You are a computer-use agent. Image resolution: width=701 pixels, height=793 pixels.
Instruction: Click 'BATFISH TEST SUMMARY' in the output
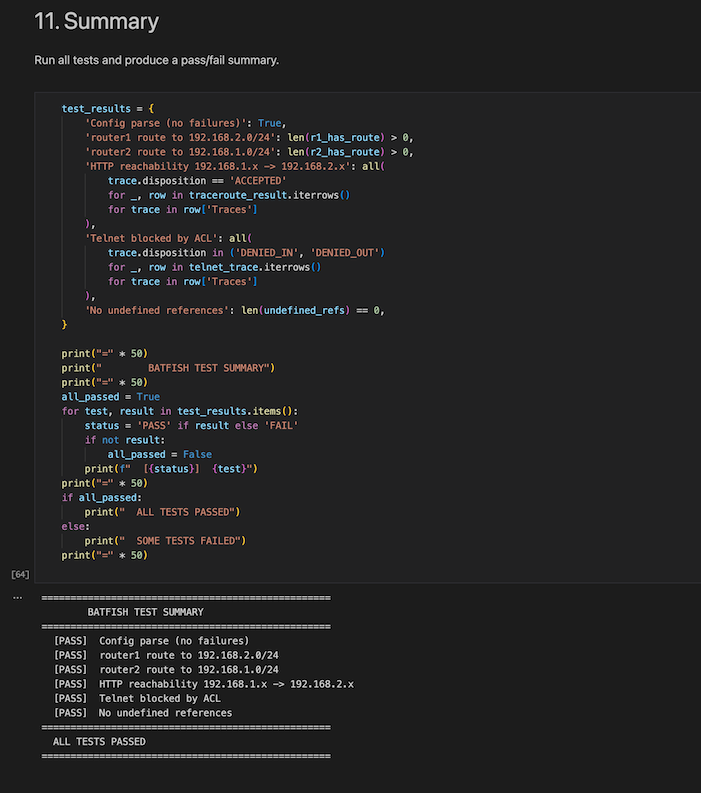[145, 612]
